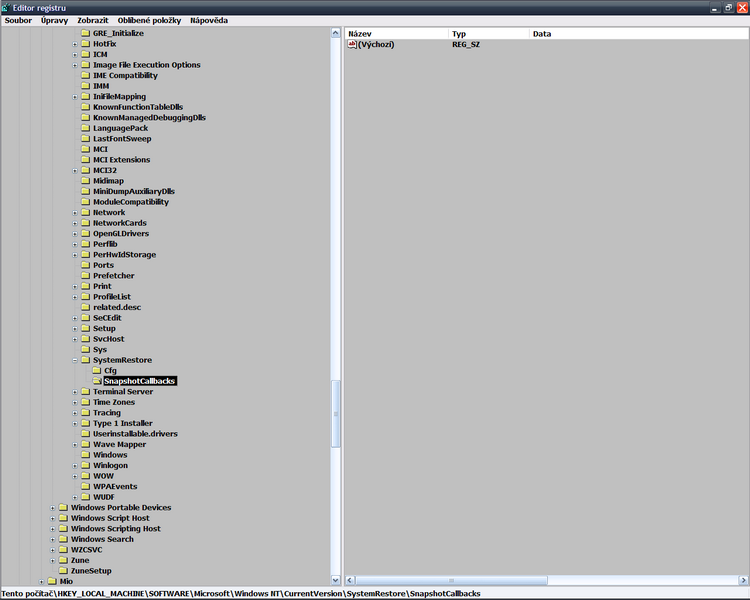Expand the ICM key
This screenshot has height=600, width=750.
(75, 55)
